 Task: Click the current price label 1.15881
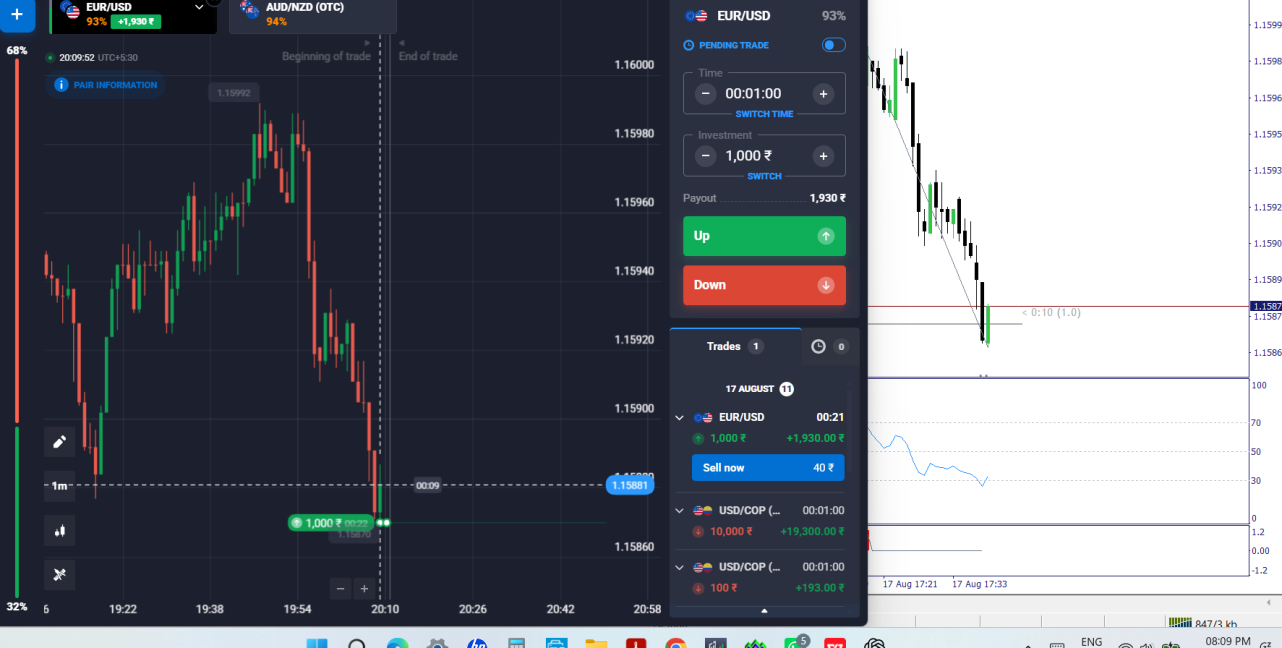[x=630, y=486]
